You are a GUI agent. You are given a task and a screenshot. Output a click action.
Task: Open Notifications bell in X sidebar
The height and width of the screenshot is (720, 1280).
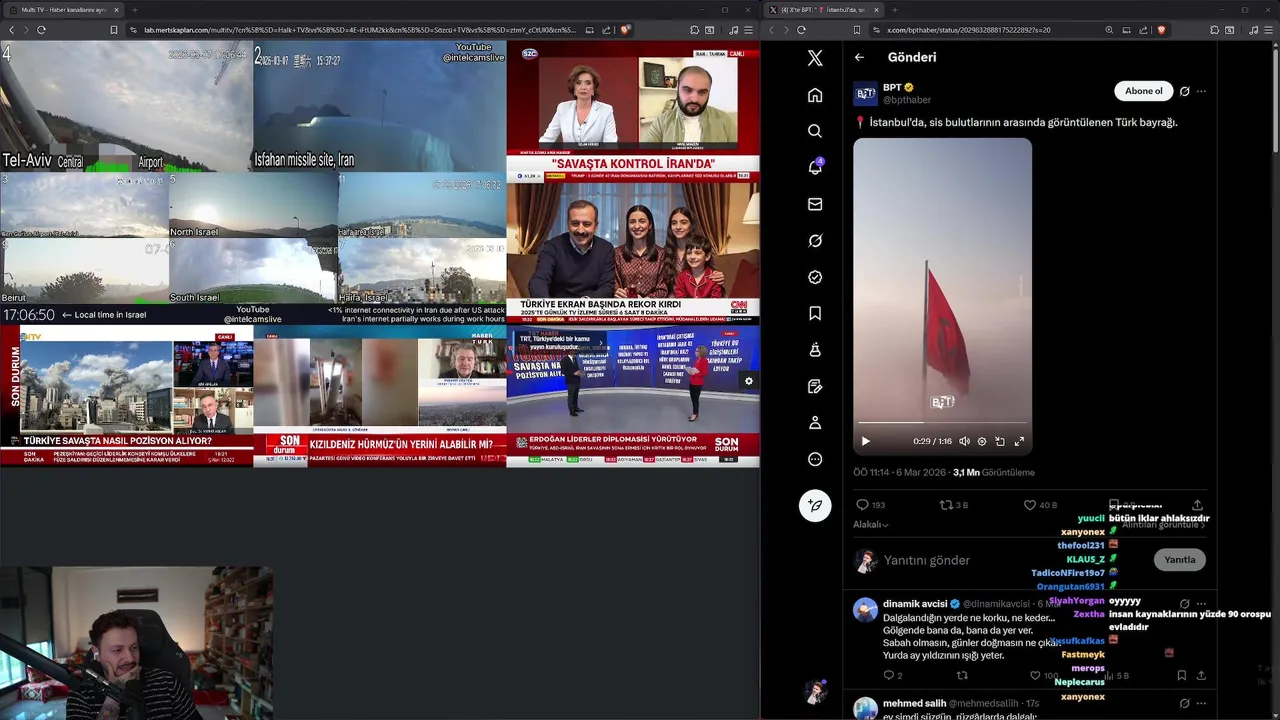point(815,167)
